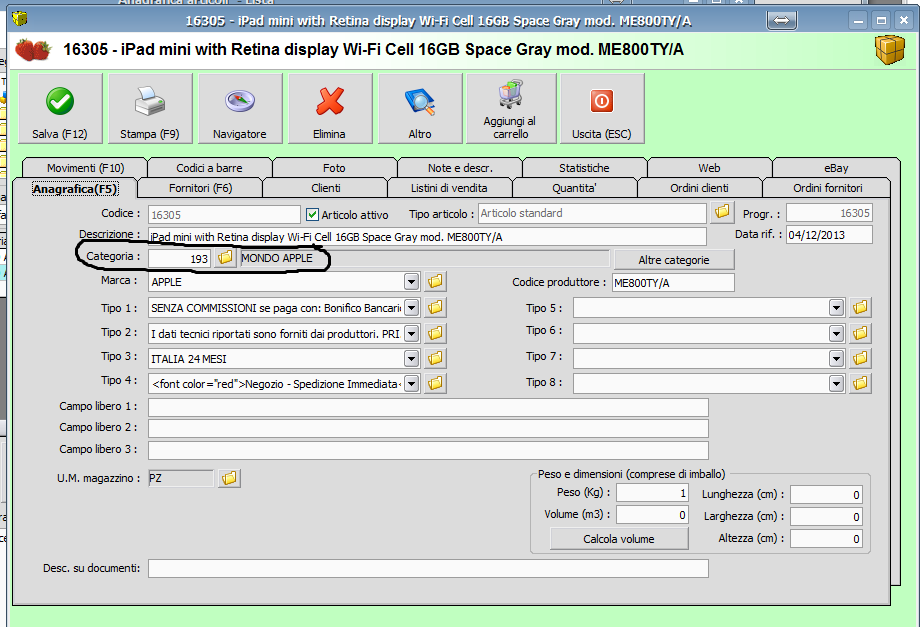
Task: Click the Volume (m3) input field
Action: tap(652, 514)
